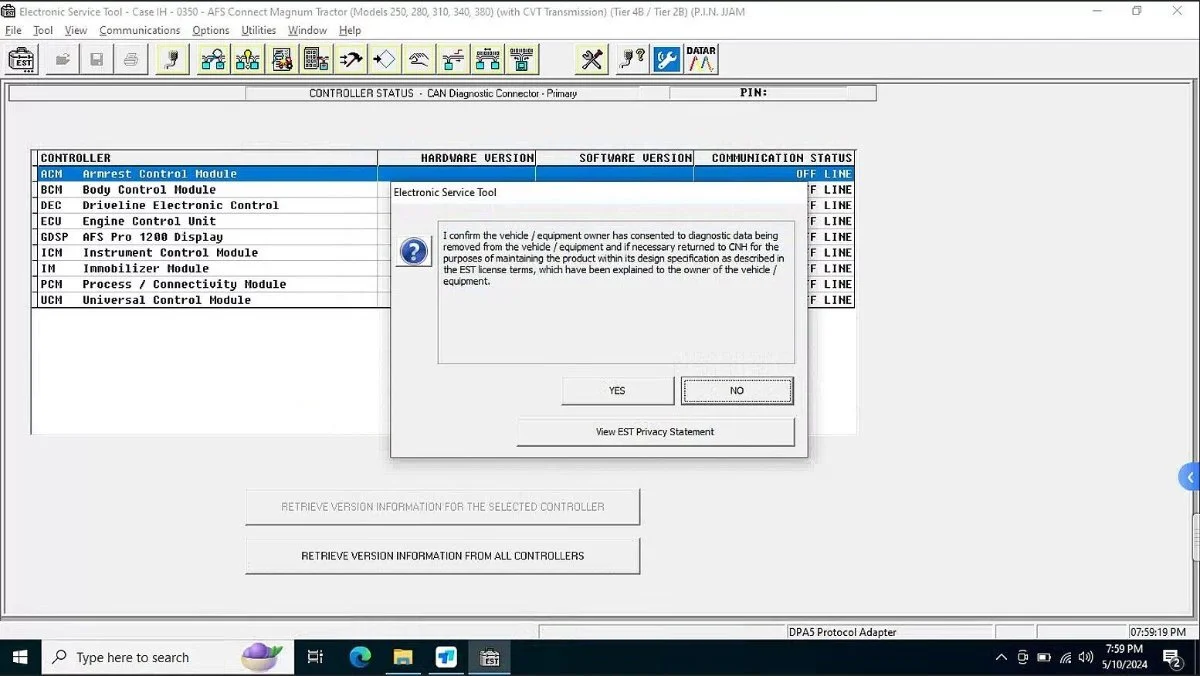
Task: Open the crossed wrench and screwdriver tool
Action: coord(592,60)
